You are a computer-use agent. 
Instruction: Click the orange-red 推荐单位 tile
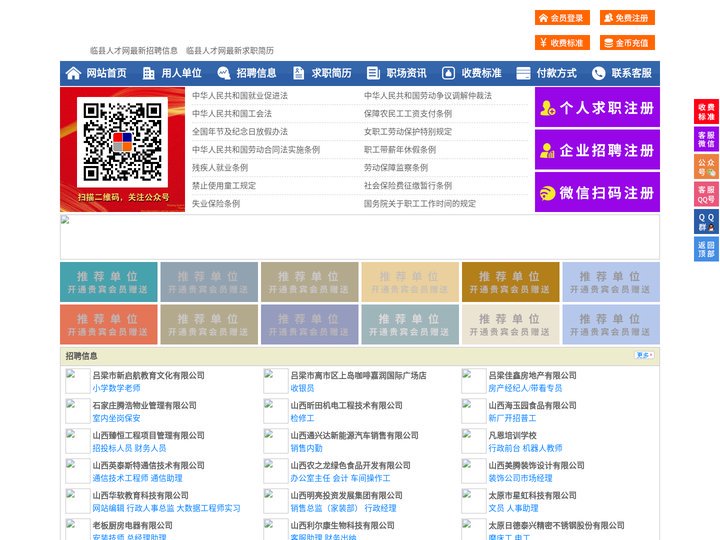[x=108, y=325]
